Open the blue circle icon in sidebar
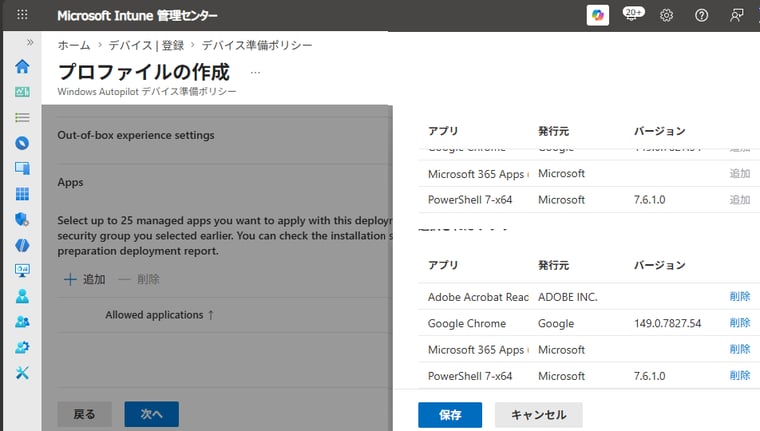760x431 pixels. 22,143
